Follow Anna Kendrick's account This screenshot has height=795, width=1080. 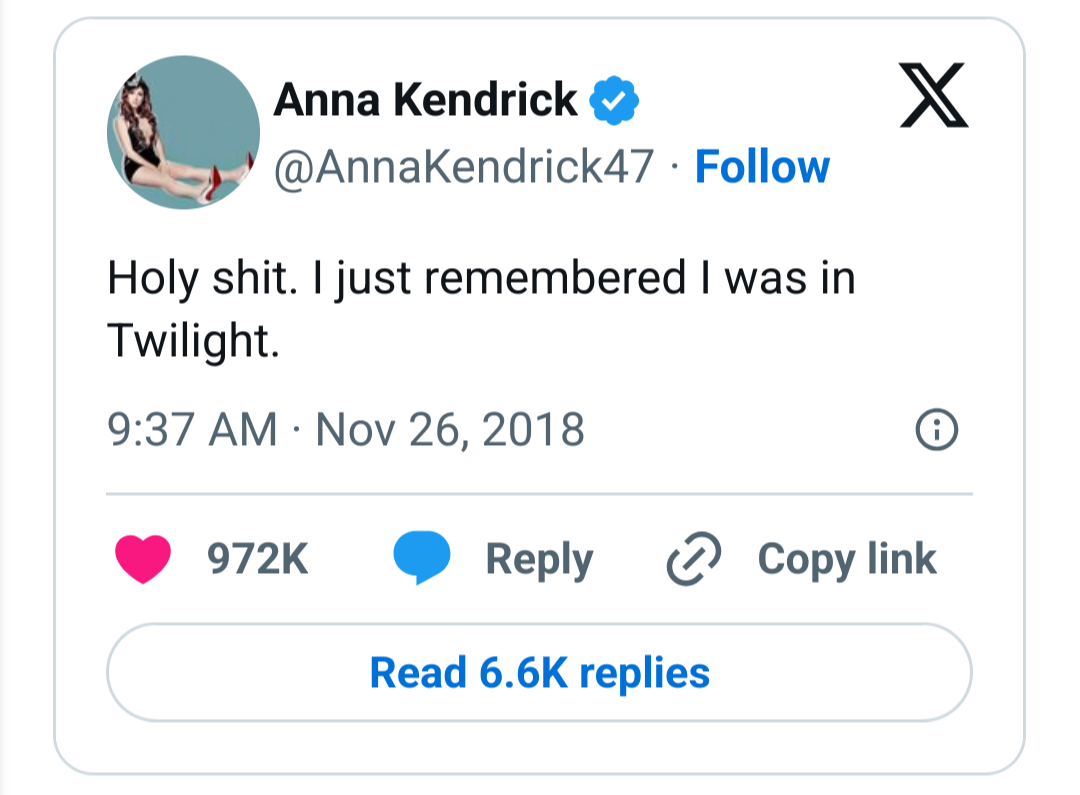[x=762, y=166]
